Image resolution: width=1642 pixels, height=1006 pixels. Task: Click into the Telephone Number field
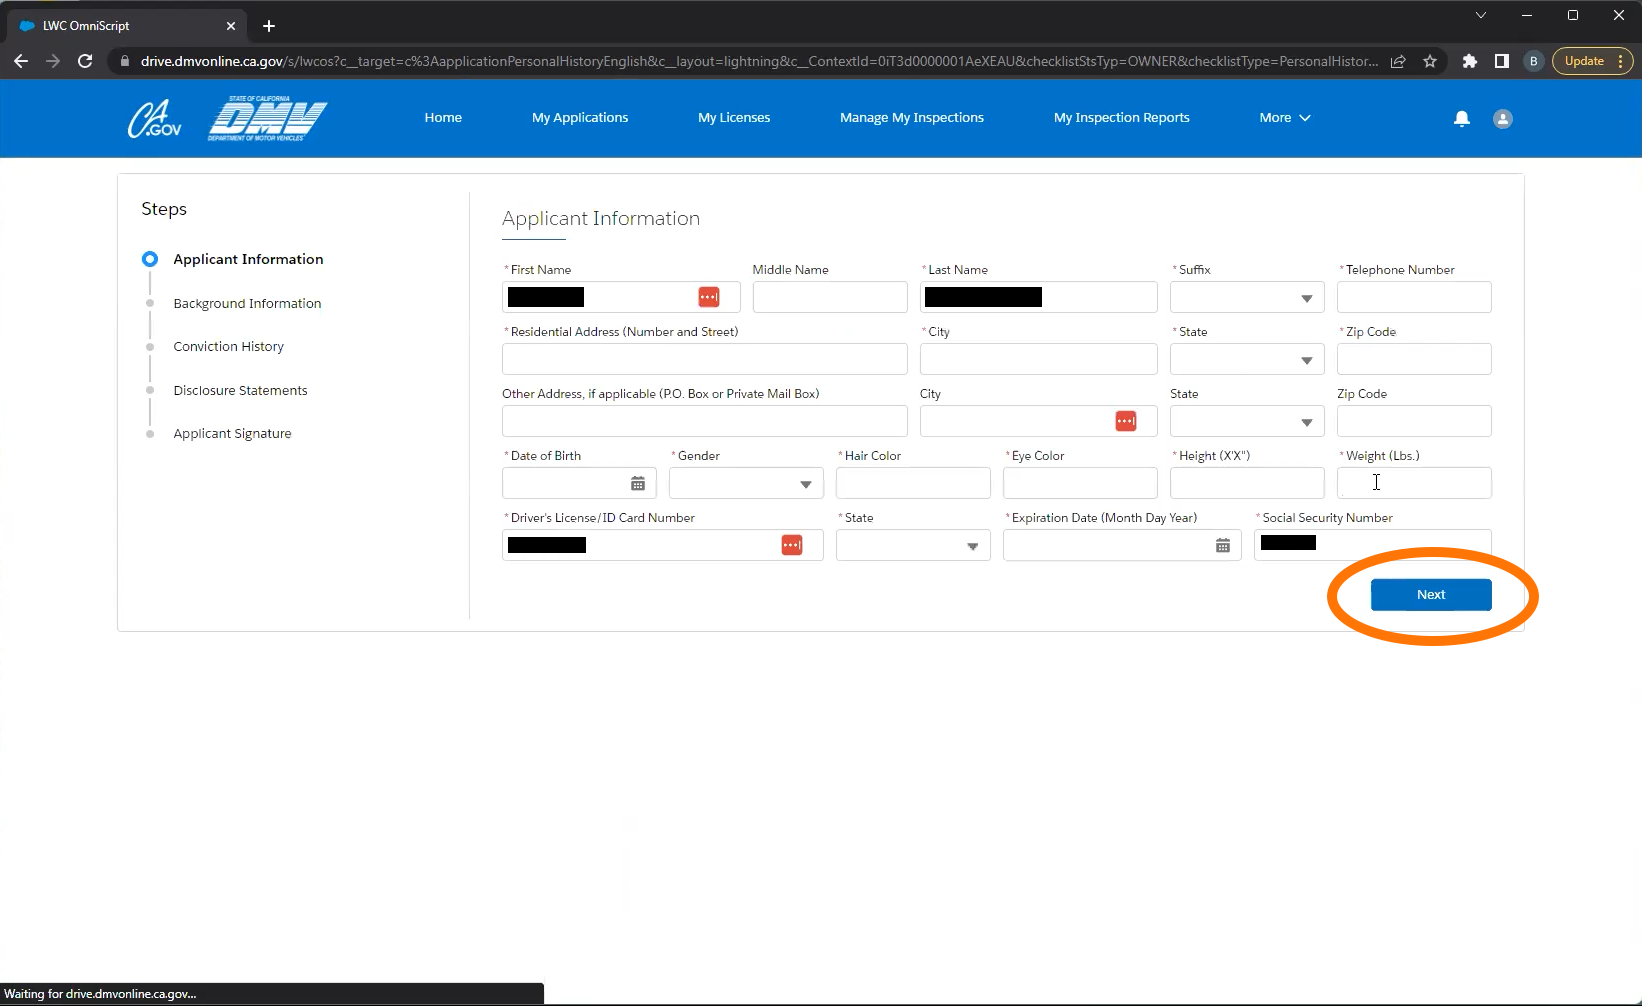[x=1413, y=298]
